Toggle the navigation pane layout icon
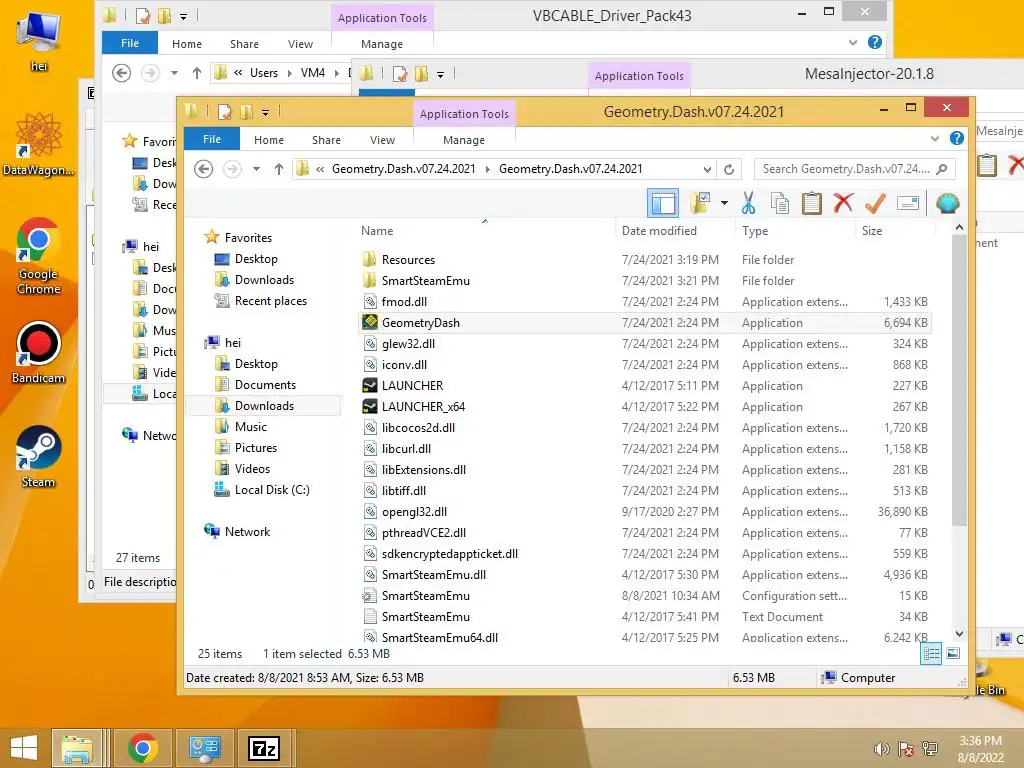Screen dimensions: 1024x768 663,203
